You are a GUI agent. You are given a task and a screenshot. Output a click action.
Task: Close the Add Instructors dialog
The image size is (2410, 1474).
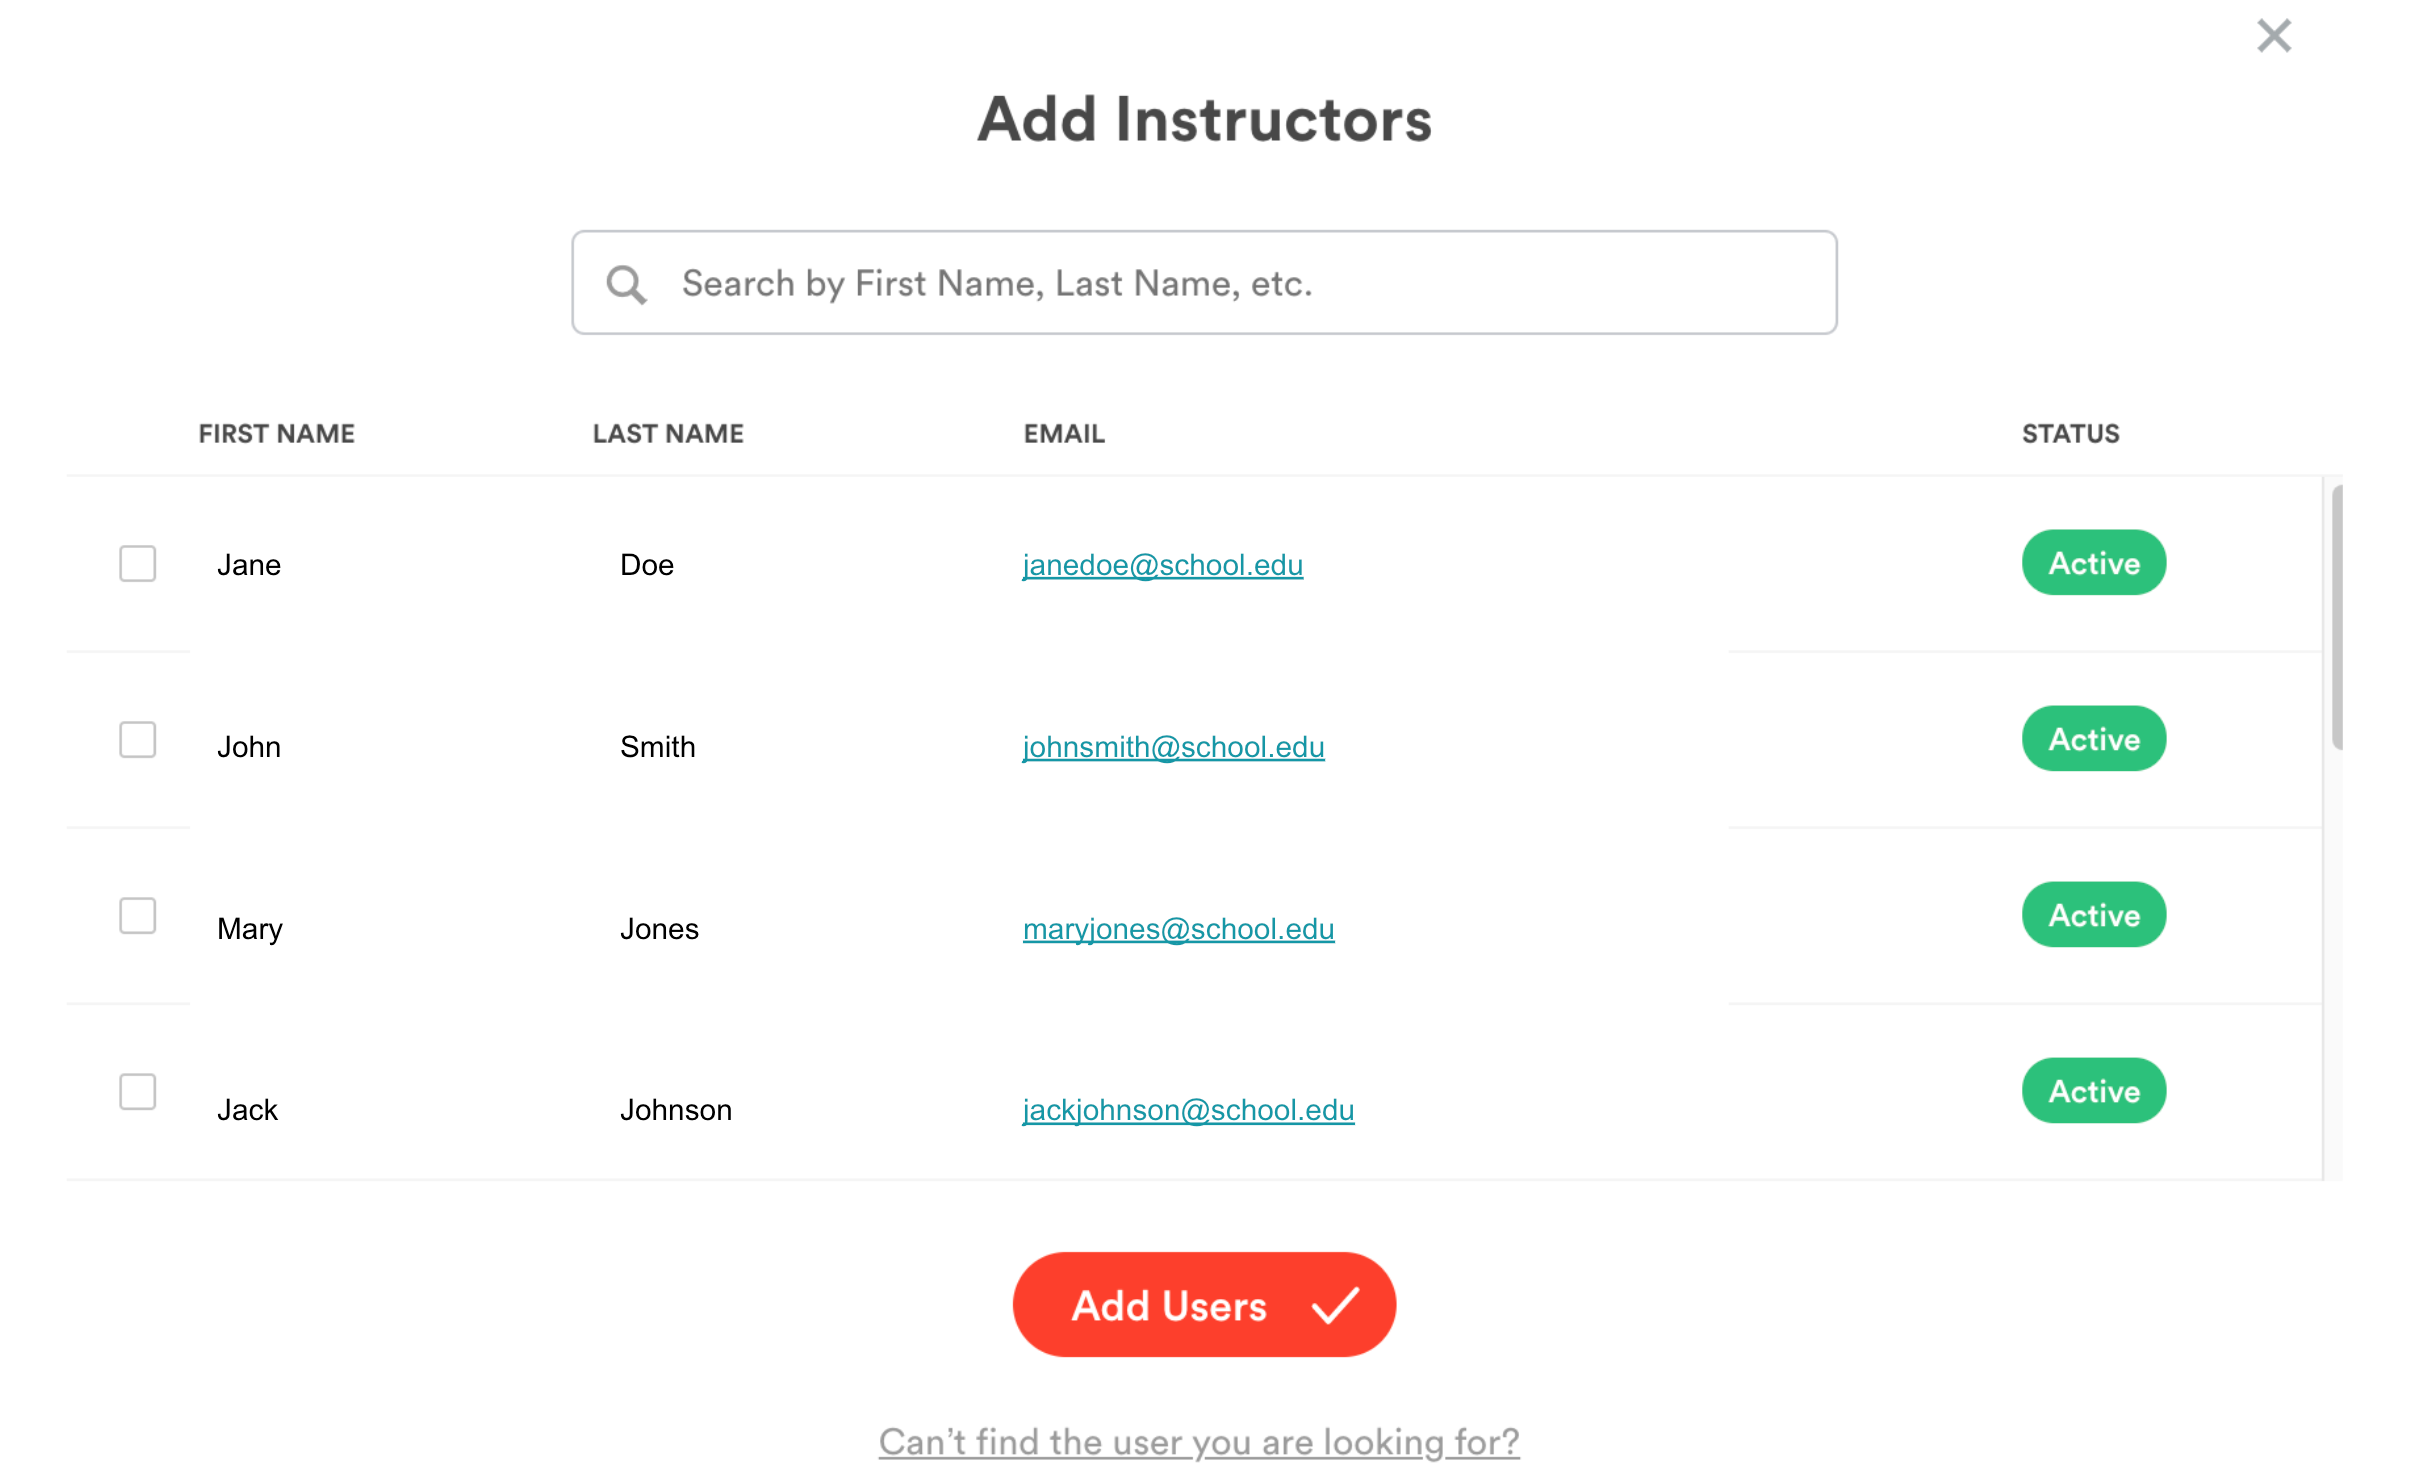point(2273,37)
